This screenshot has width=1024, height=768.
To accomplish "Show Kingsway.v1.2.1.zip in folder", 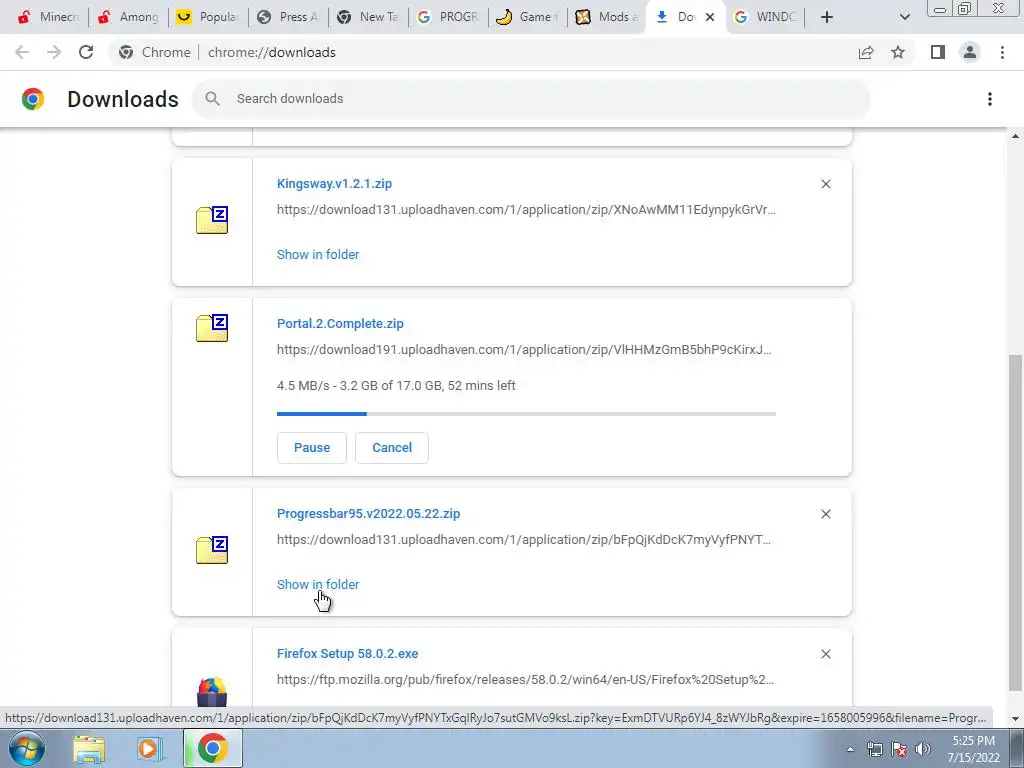I will click(318, 255).
